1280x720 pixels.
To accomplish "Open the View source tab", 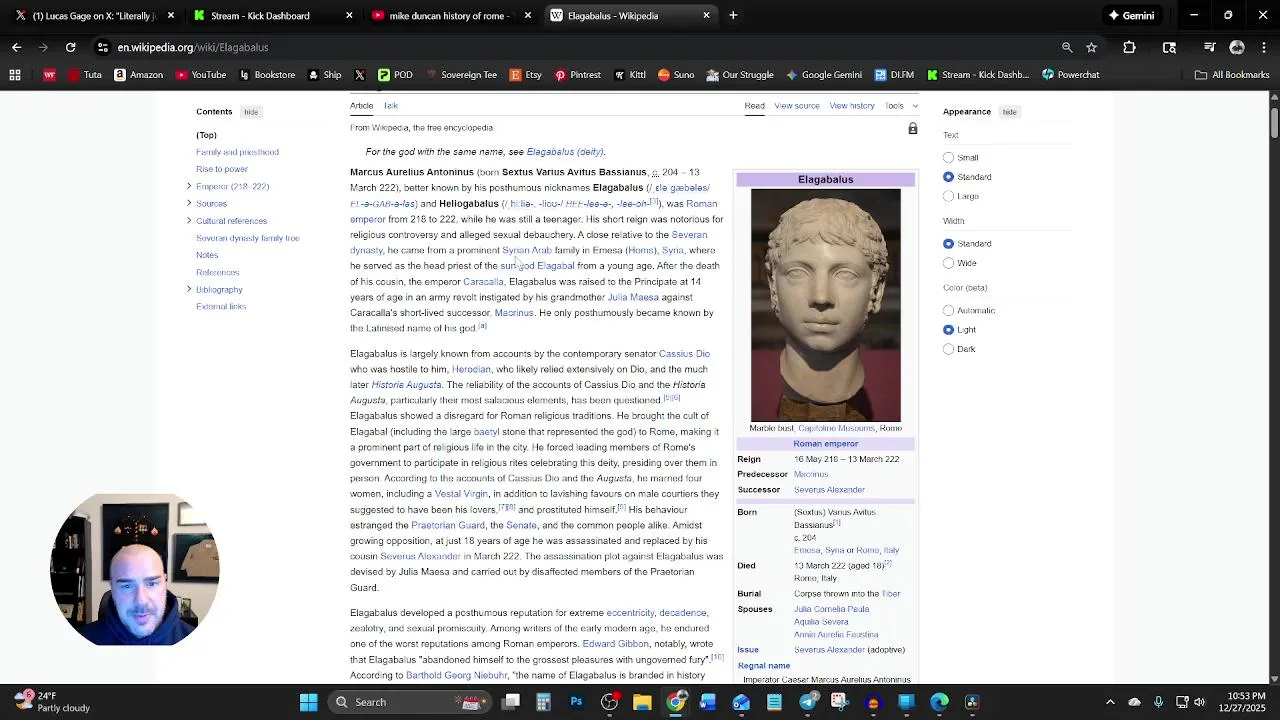I will click(x=797, y=105).
